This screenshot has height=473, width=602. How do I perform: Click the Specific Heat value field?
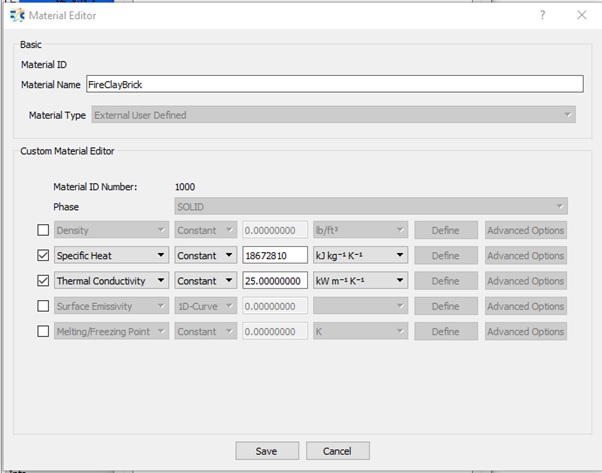pyautogui.click(x=274, y=255)
